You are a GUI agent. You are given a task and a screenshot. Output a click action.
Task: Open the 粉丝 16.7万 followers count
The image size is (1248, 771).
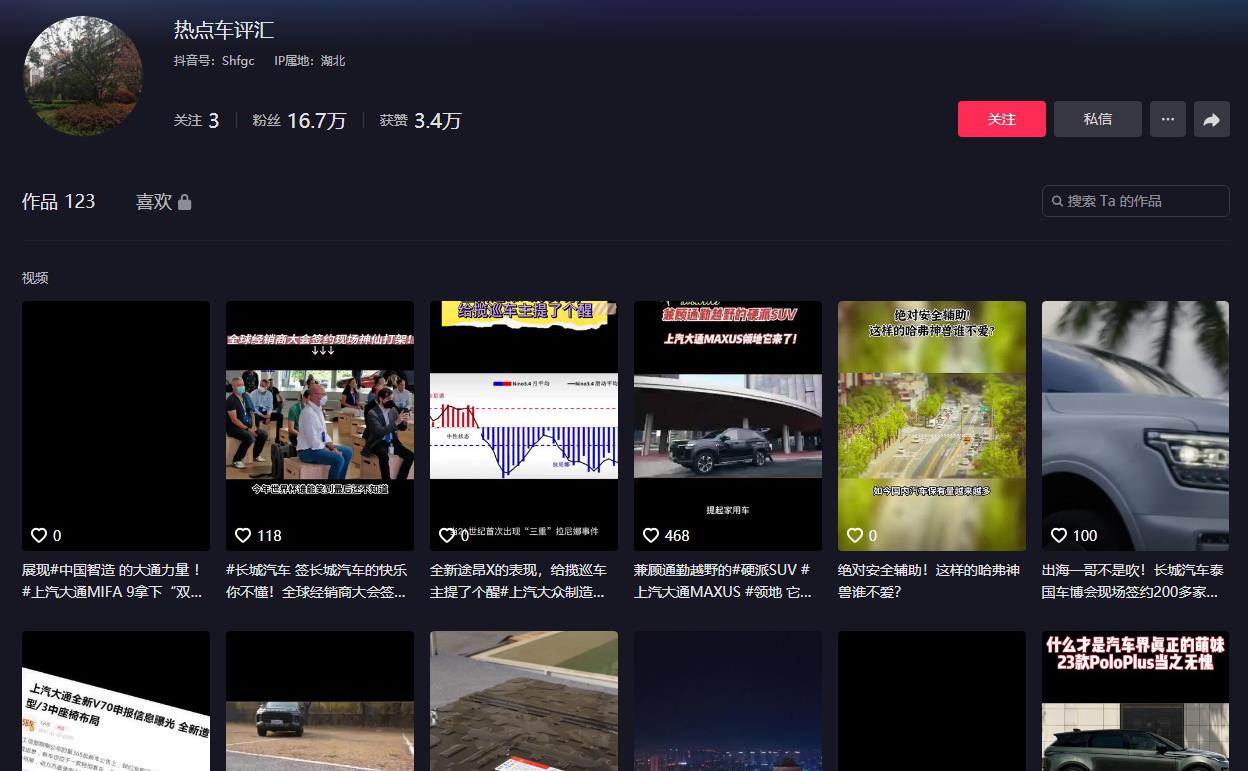click(x=299, y=120)
